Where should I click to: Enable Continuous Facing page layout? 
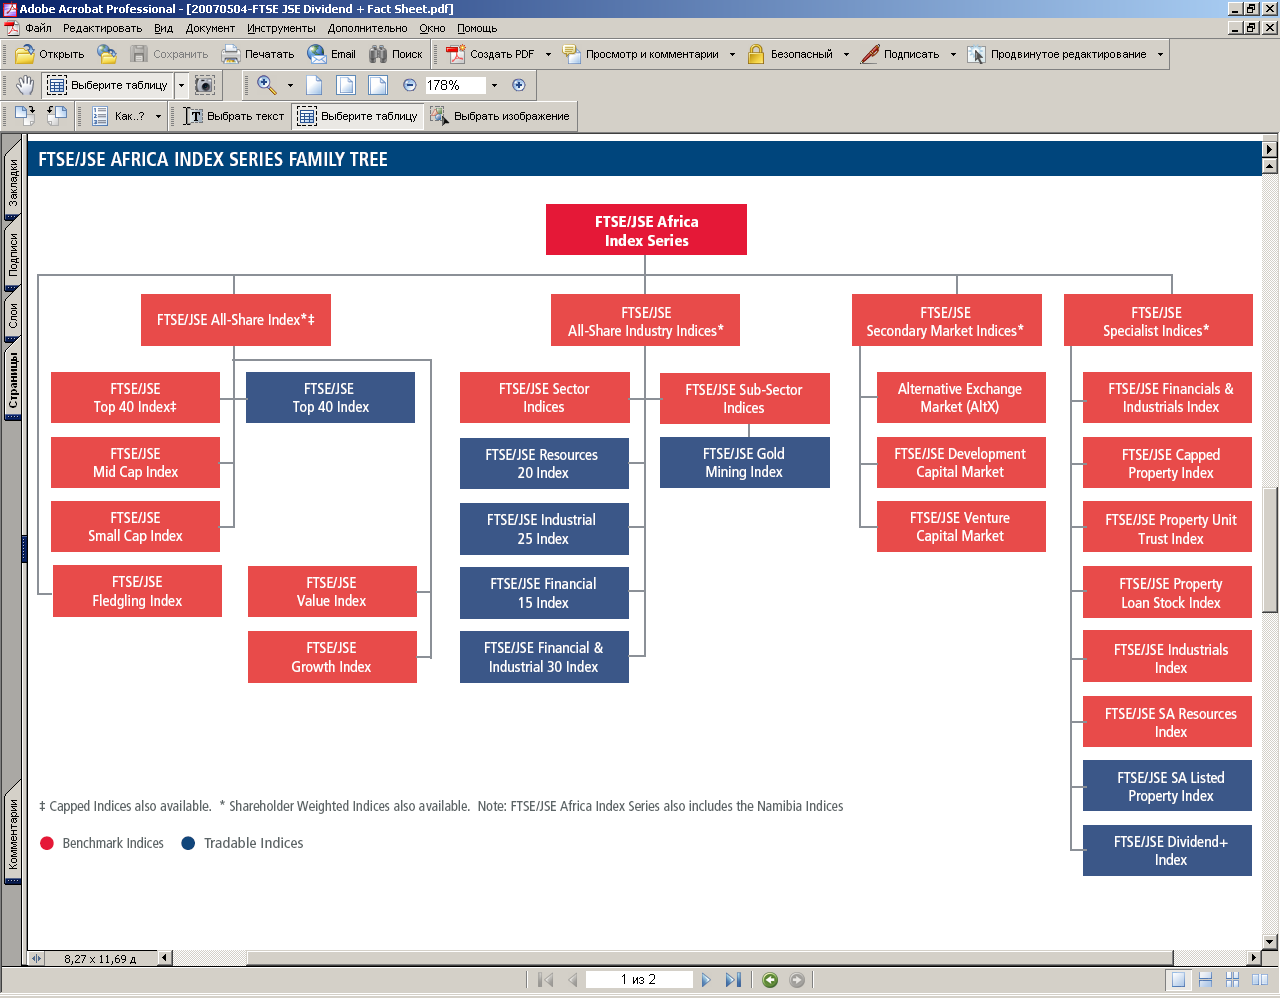(x=1232, y=980)
